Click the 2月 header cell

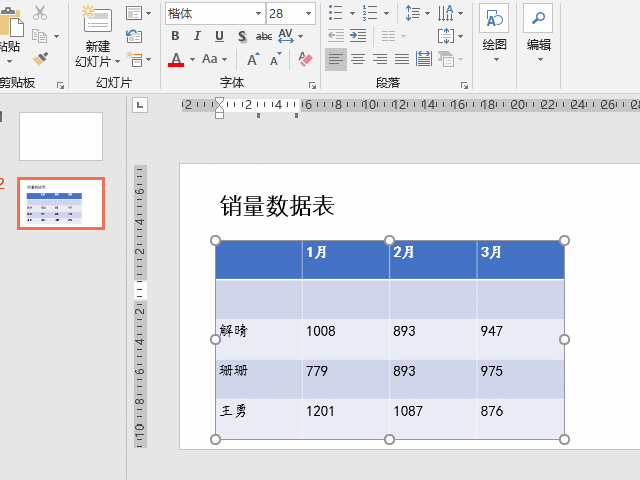(x=433, y=260)
